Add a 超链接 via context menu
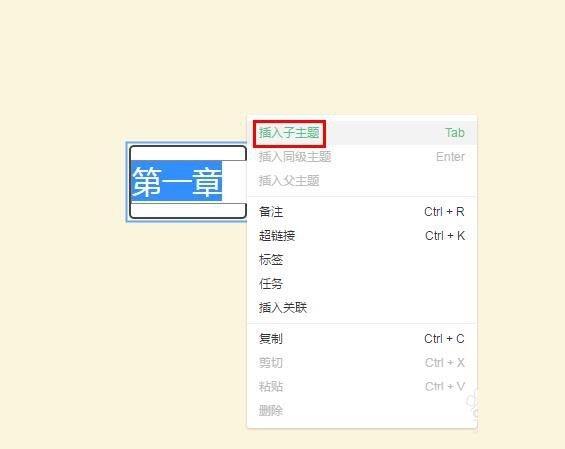Viewport: 565px width, 449px height. pyautogui.click(x=362, y=236)
